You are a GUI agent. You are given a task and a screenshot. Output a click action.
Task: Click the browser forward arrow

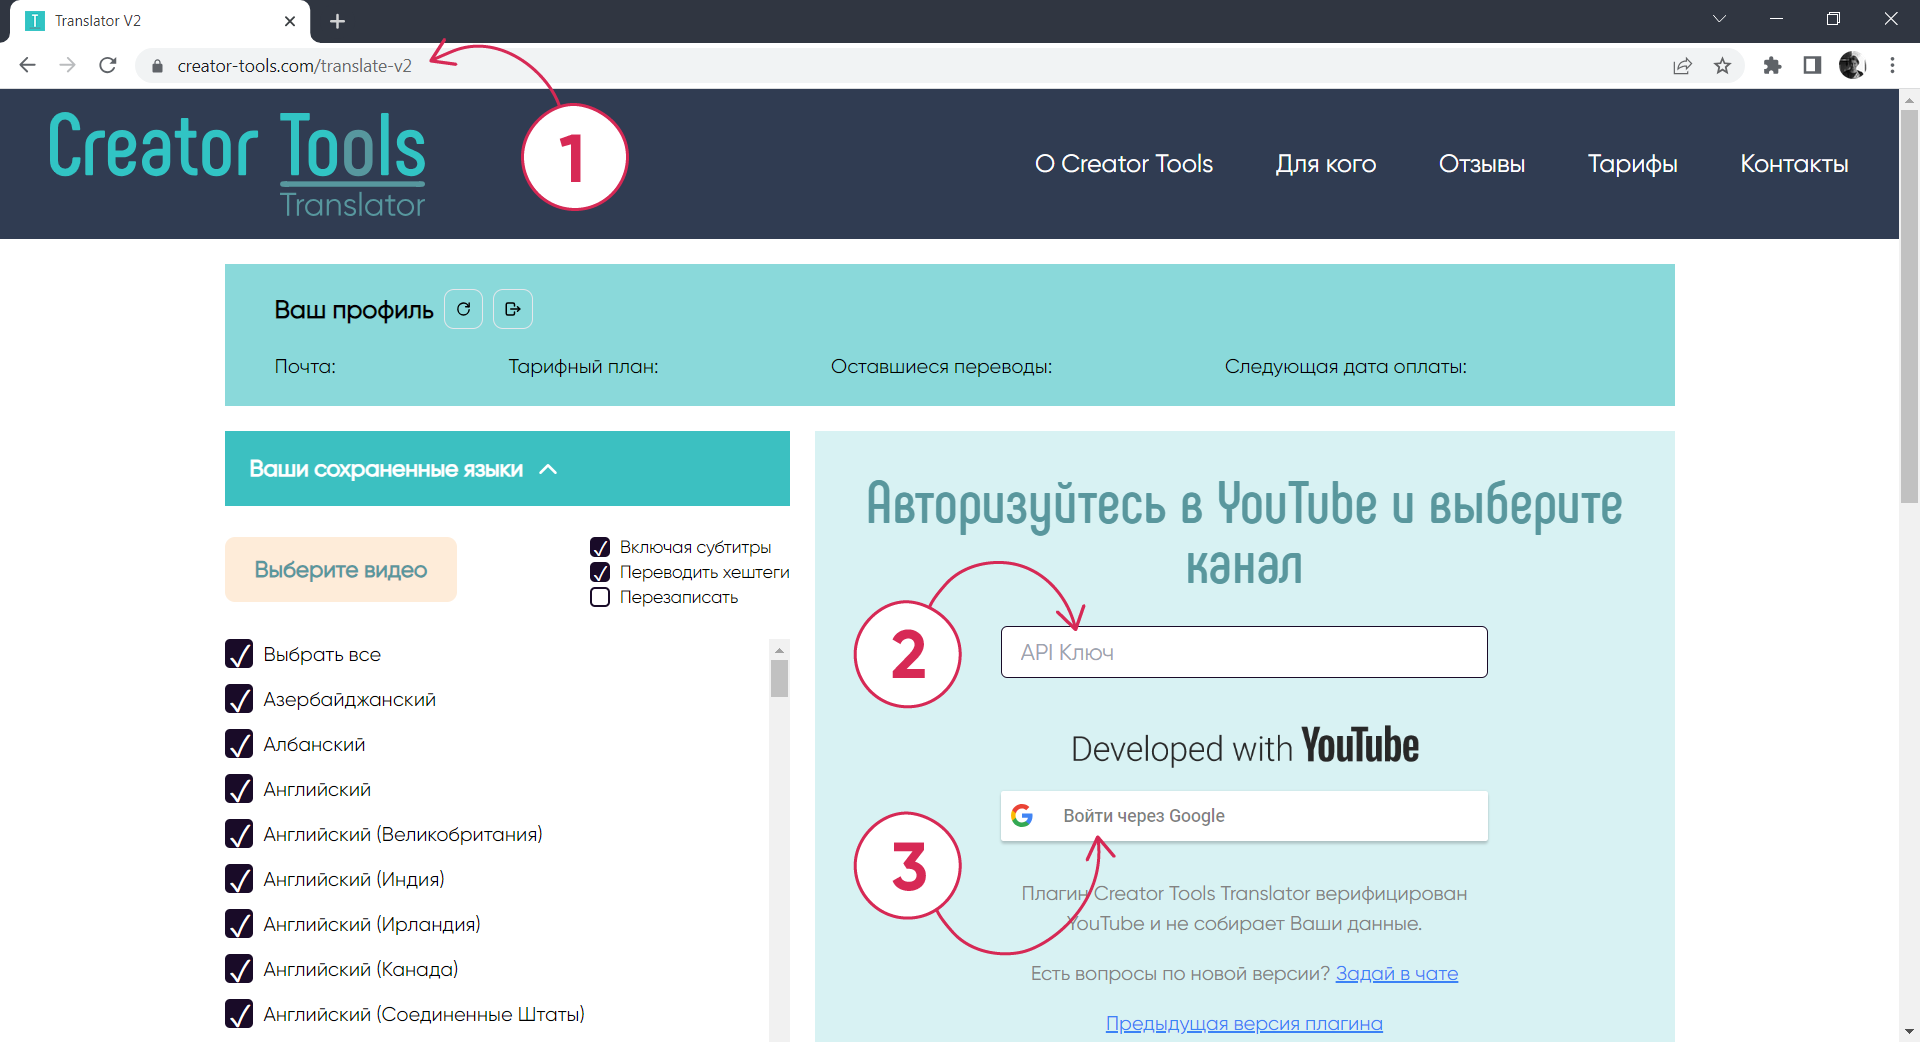(x=67, y=65)
